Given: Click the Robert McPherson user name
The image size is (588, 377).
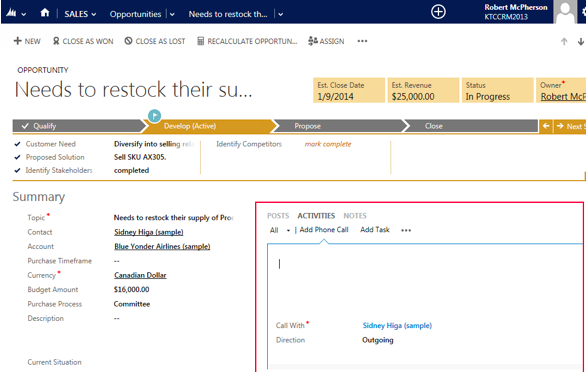Looking at the screenshot, I should click(516, 7).
